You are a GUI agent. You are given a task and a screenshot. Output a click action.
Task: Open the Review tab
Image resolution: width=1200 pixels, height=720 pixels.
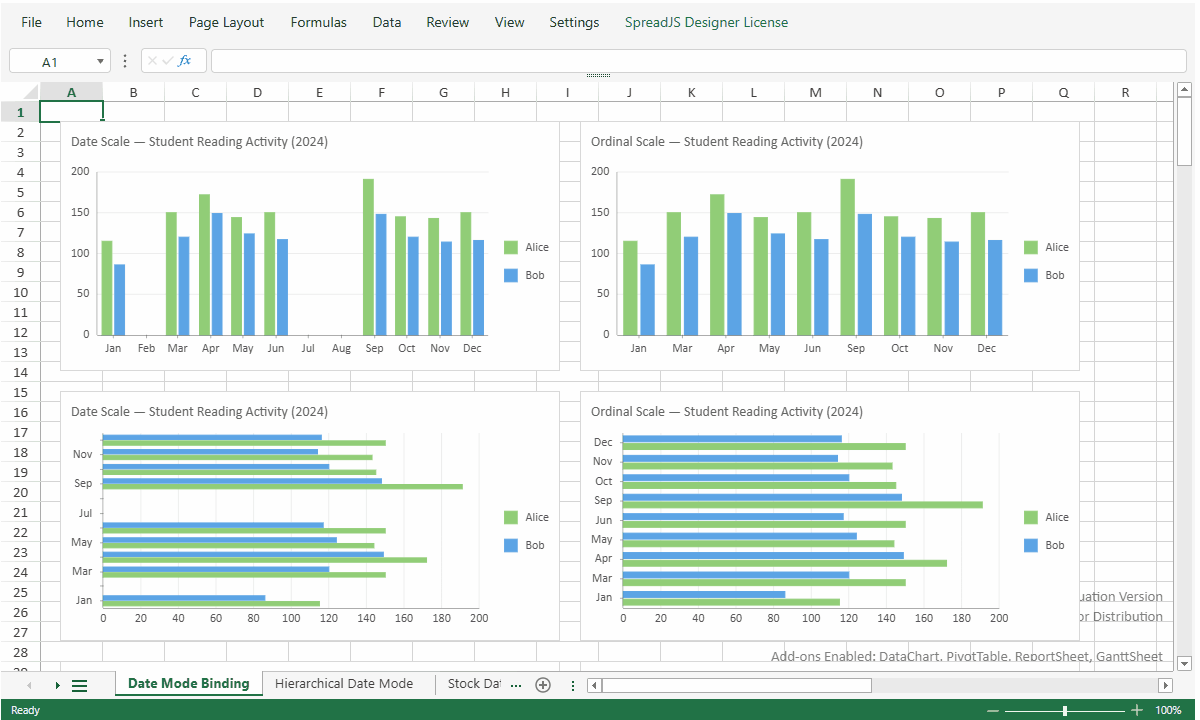(448, 22)
